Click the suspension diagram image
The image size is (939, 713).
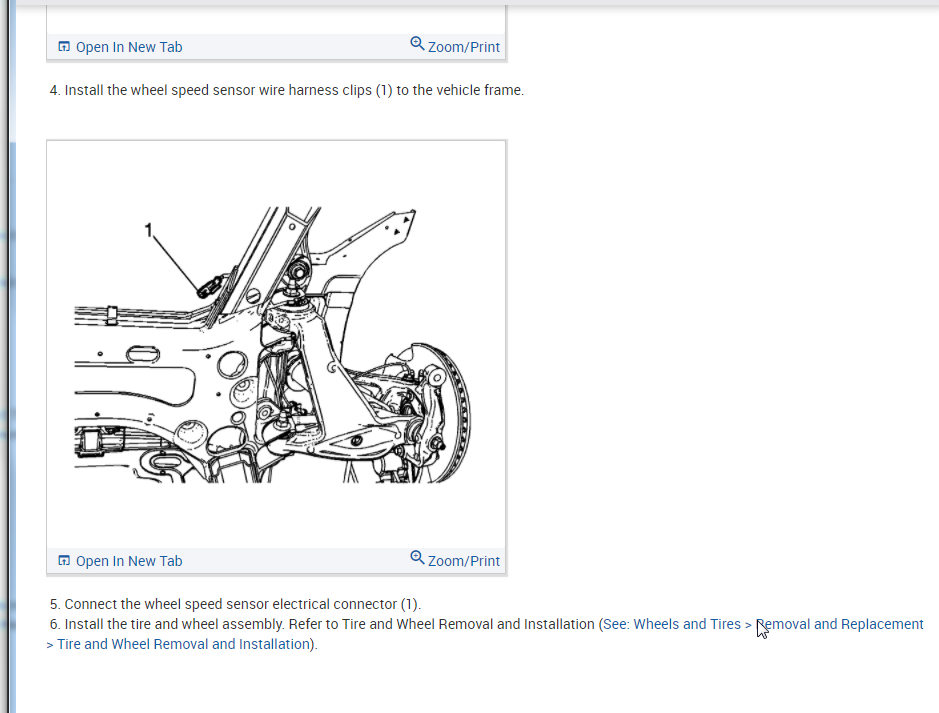click(272, 345)
